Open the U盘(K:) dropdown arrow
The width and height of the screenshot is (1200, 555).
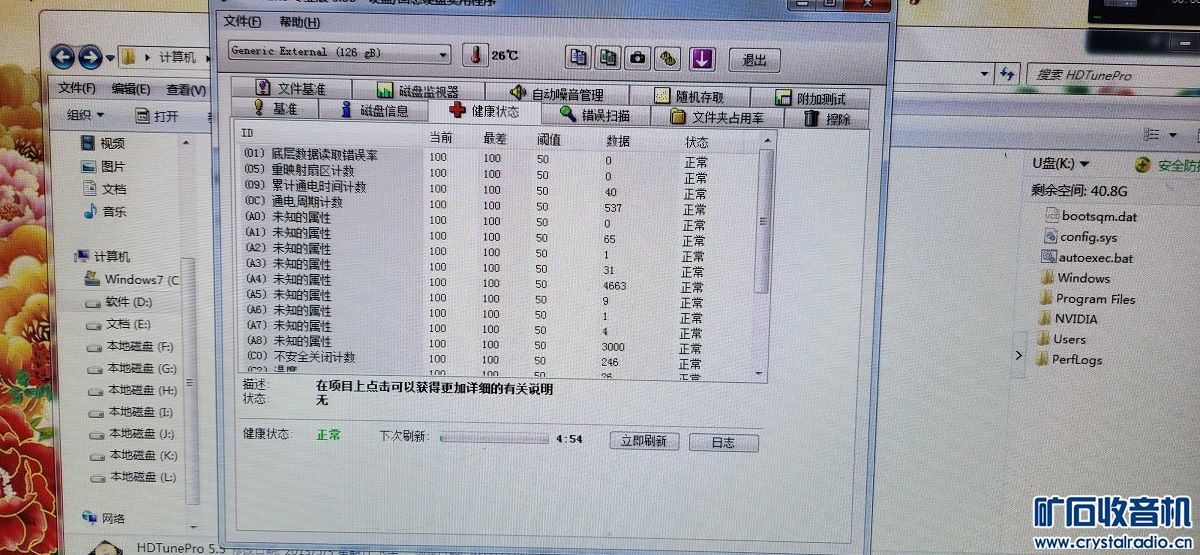1084,164
